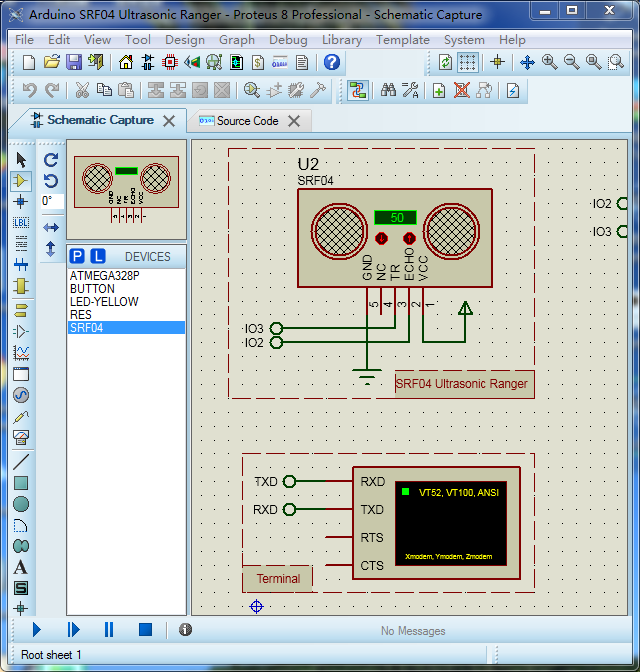Select the Junction Dot Mode tool

pyautogui.click(x=21, y=201)
